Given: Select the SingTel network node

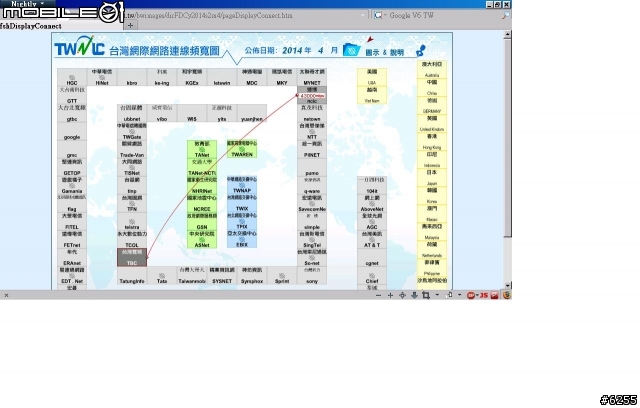Looking at the screenshot, I should point(312,239).
